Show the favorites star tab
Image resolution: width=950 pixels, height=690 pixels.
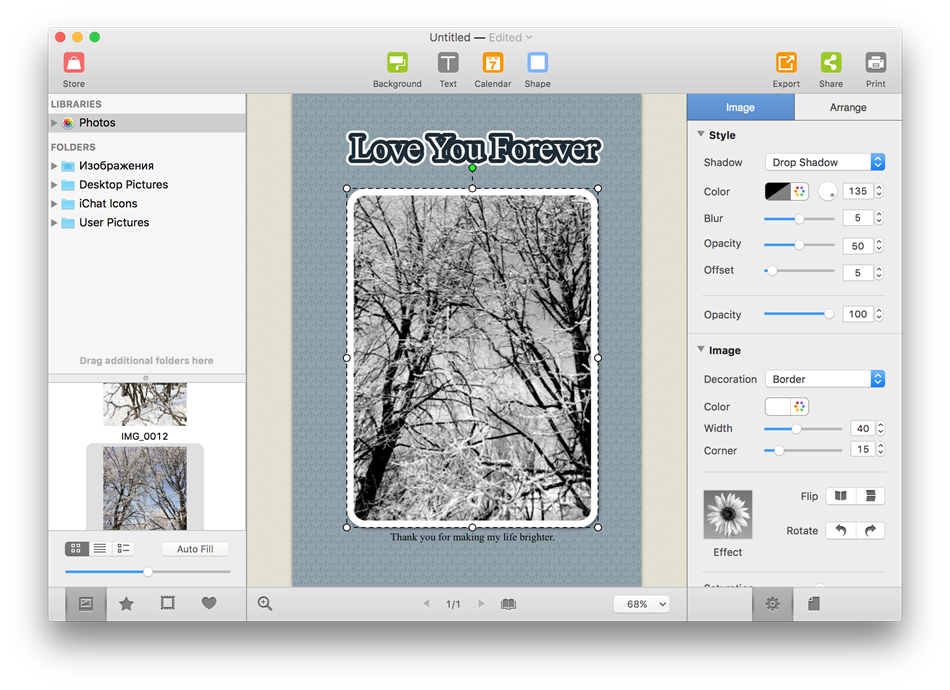tap(126, 603)
